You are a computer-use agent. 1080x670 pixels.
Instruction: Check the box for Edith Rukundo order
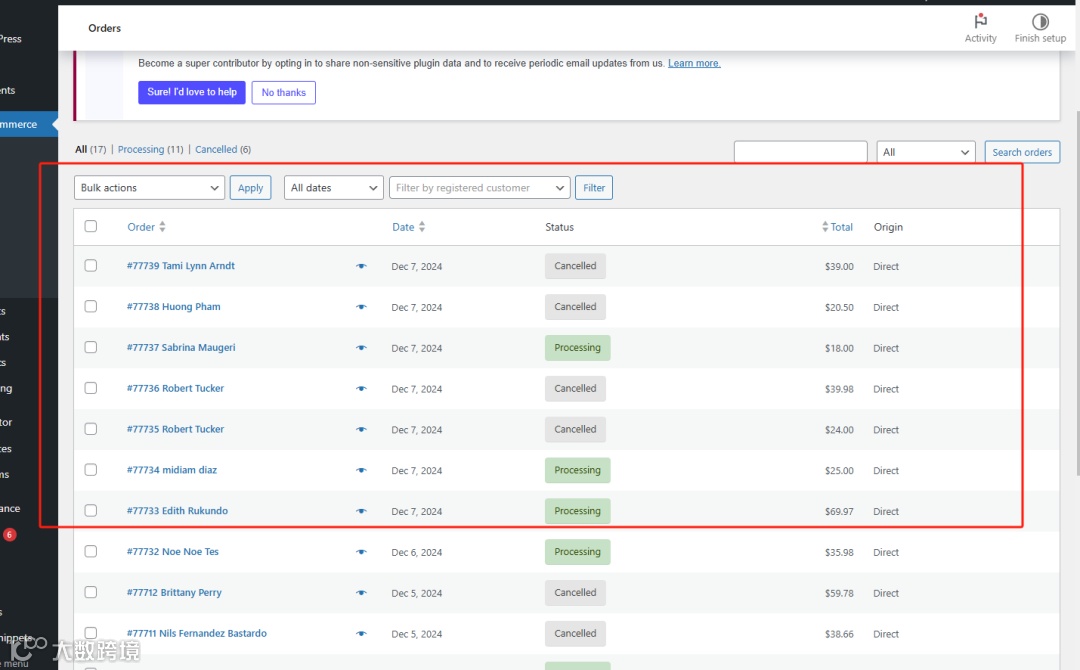(x=91, y=510)
